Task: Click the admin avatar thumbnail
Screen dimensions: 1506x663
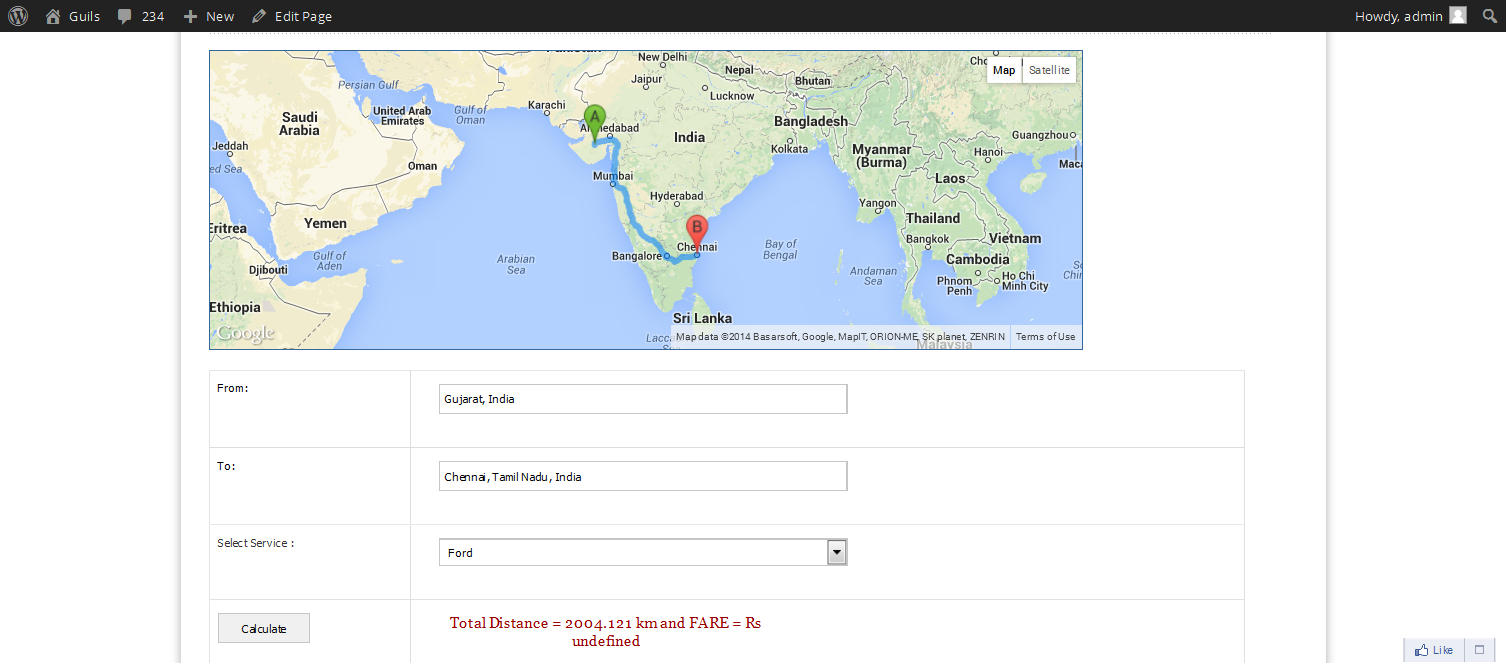Action: [x=1458, y=16]
